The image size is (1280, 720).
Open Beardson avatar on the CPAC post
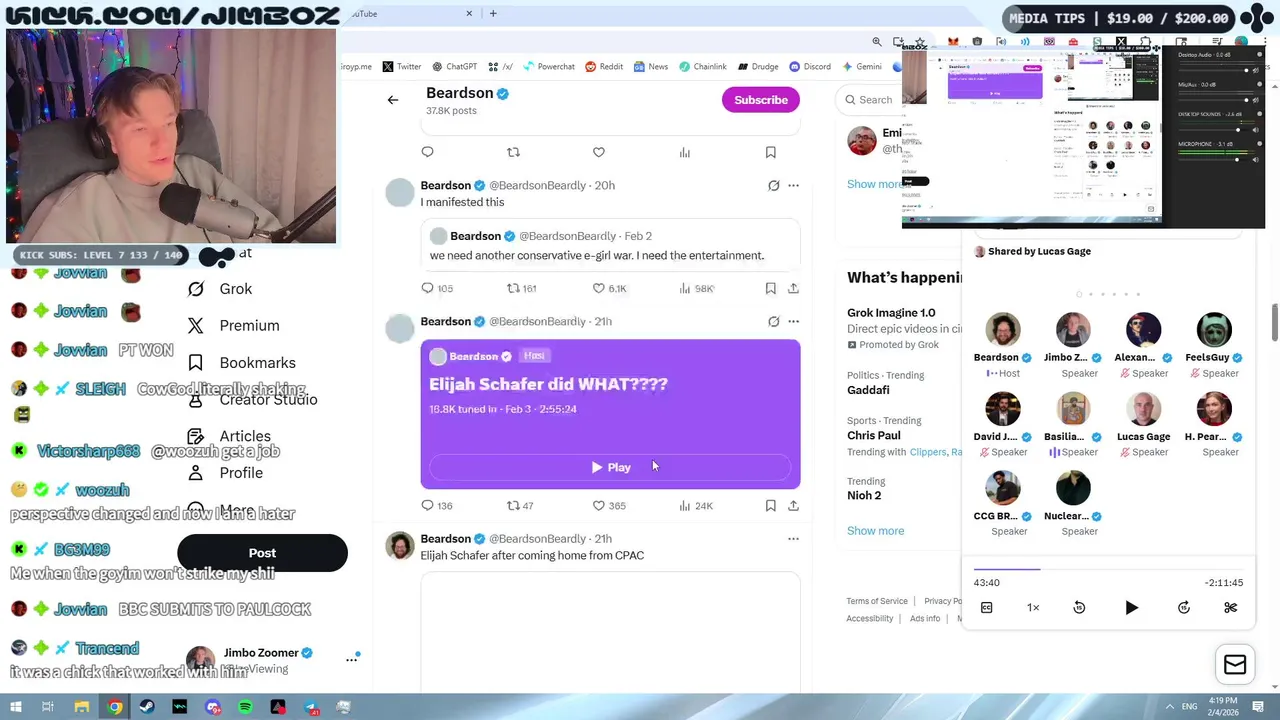[399, 546]
